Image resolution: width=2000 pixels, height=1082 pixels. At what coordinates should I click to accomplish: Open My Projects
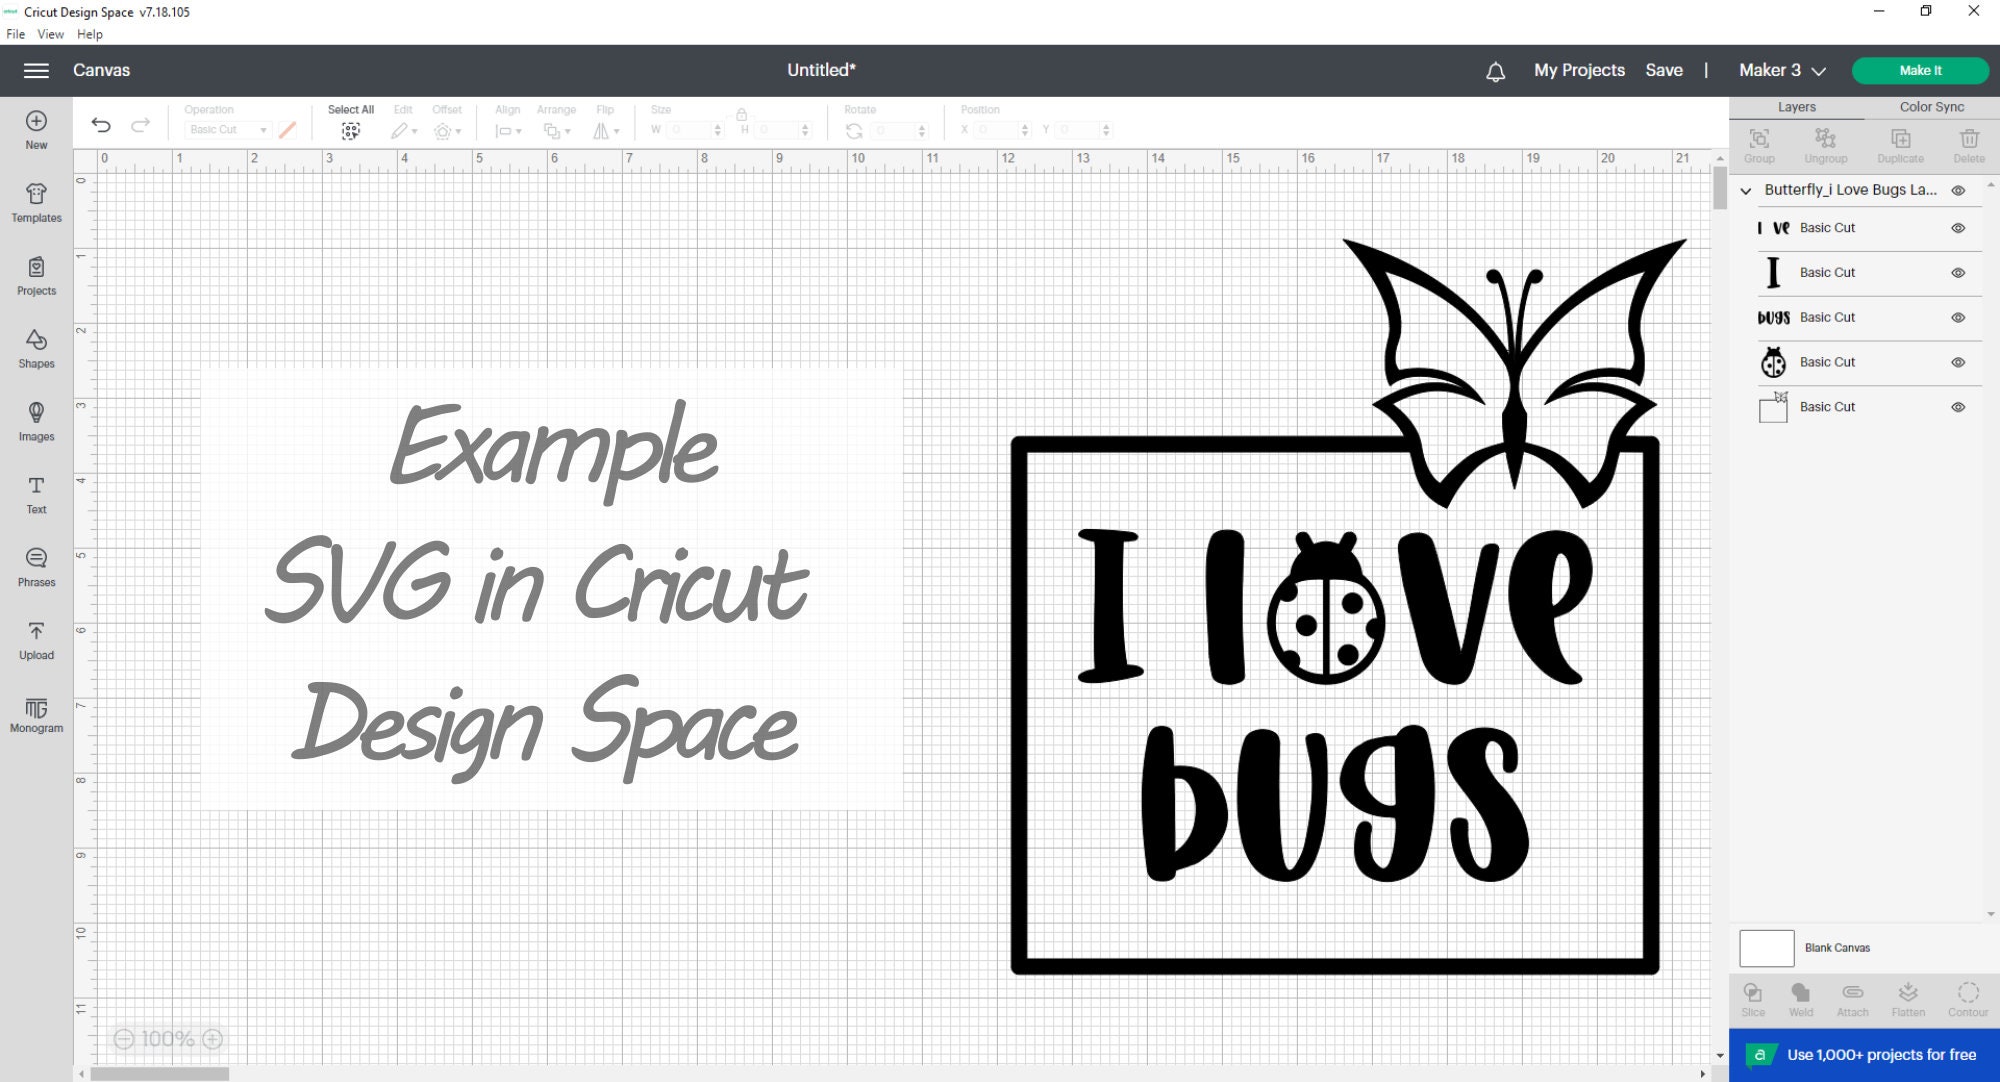coord(1579,70)
